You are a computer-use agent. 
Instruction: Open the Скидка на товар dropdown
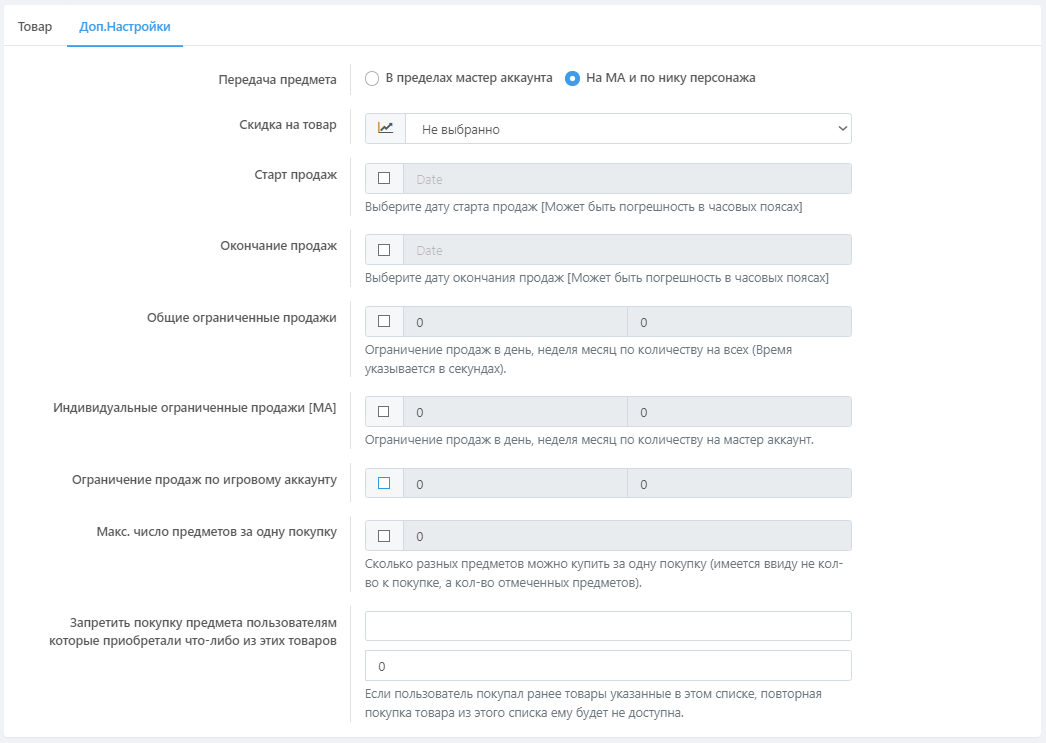pyautogui.click(x=628, y=129)
